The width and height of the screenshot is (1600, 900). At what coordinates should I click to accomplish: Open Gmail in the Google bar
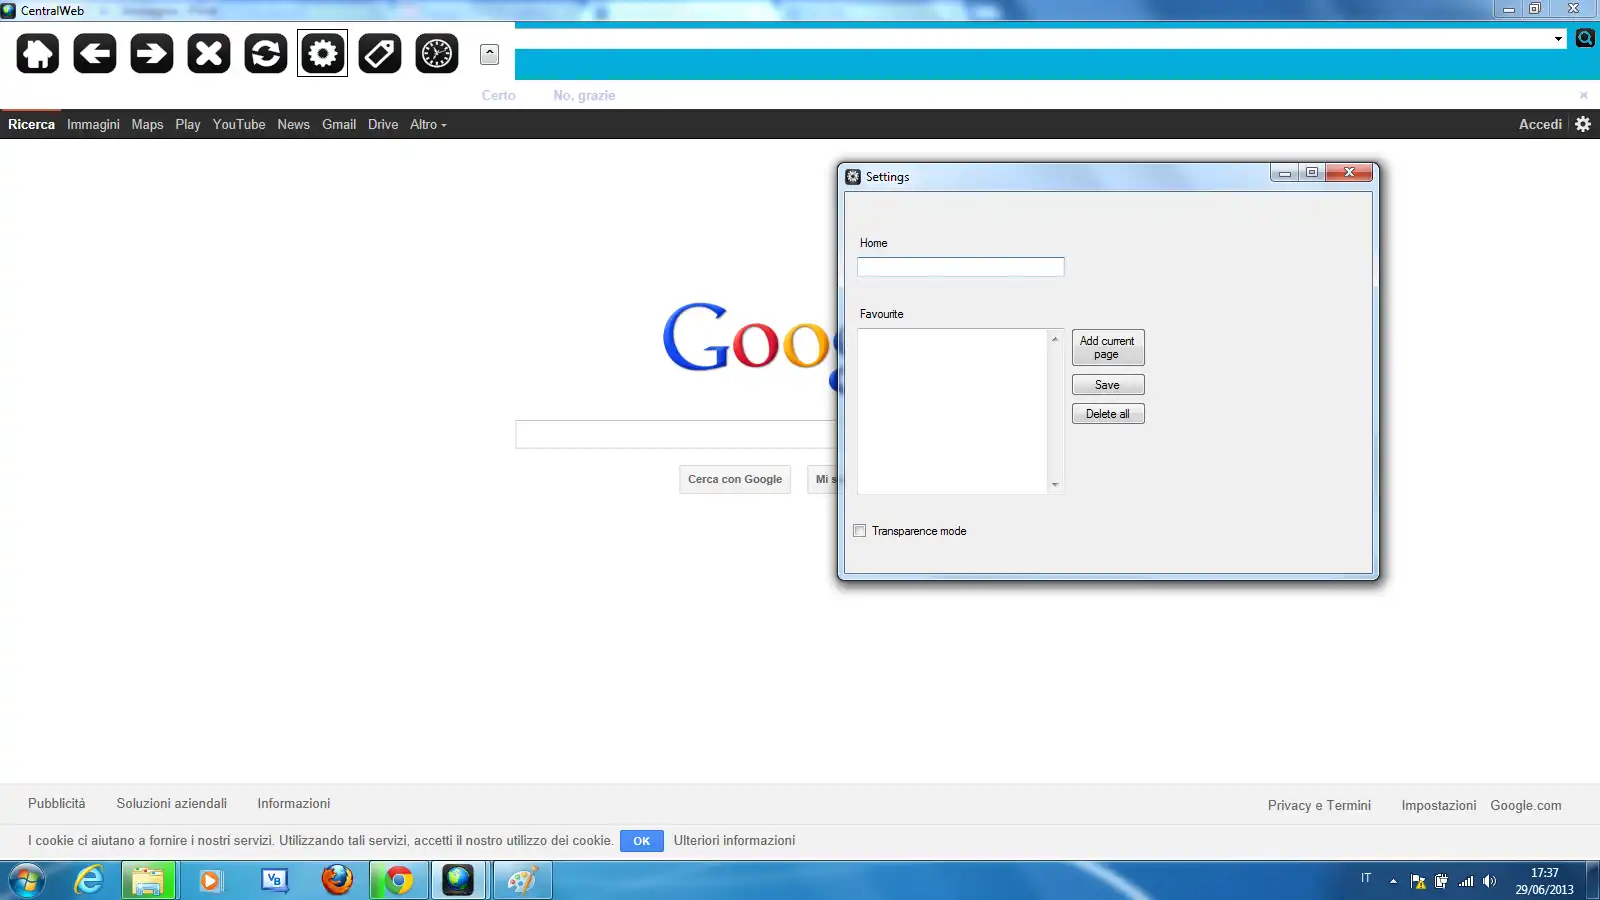(x=339, y=124)
